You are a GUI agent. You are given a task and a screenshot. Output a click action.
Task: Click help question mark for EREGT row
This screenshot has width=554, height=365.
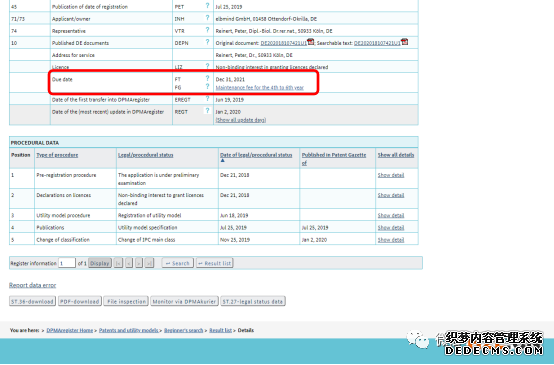[207, 99]
